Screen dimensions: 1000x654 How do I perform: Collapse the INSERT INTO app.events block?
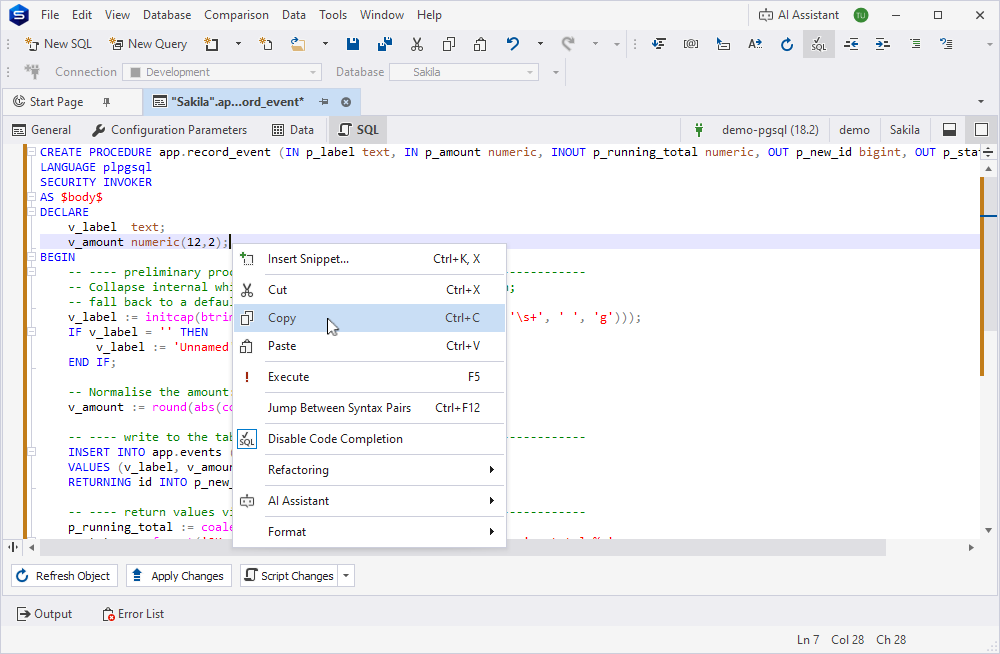[x=31, y=452]
